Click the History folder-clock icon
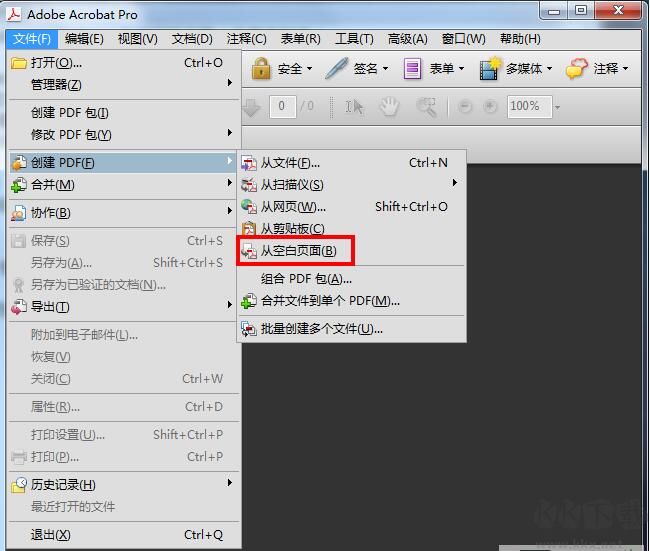The height and width of the screenshot is (551, 650). point(19,485)
